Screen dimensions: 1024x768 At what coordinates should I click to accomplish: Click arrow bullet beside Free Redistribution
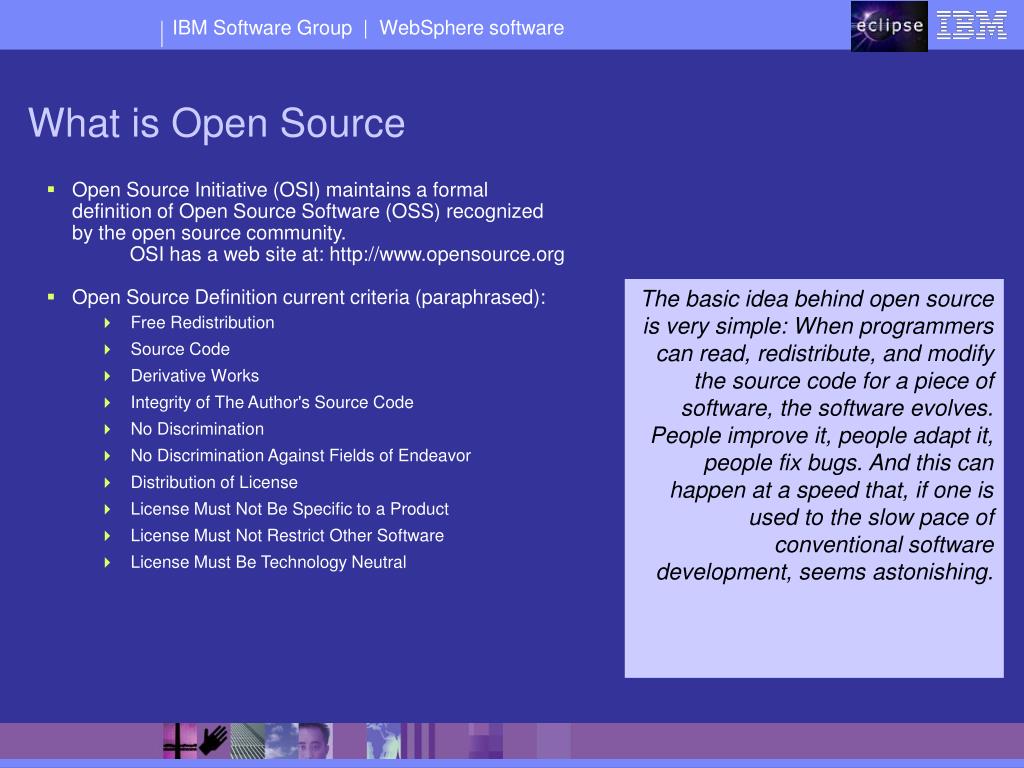click(108, 323)
